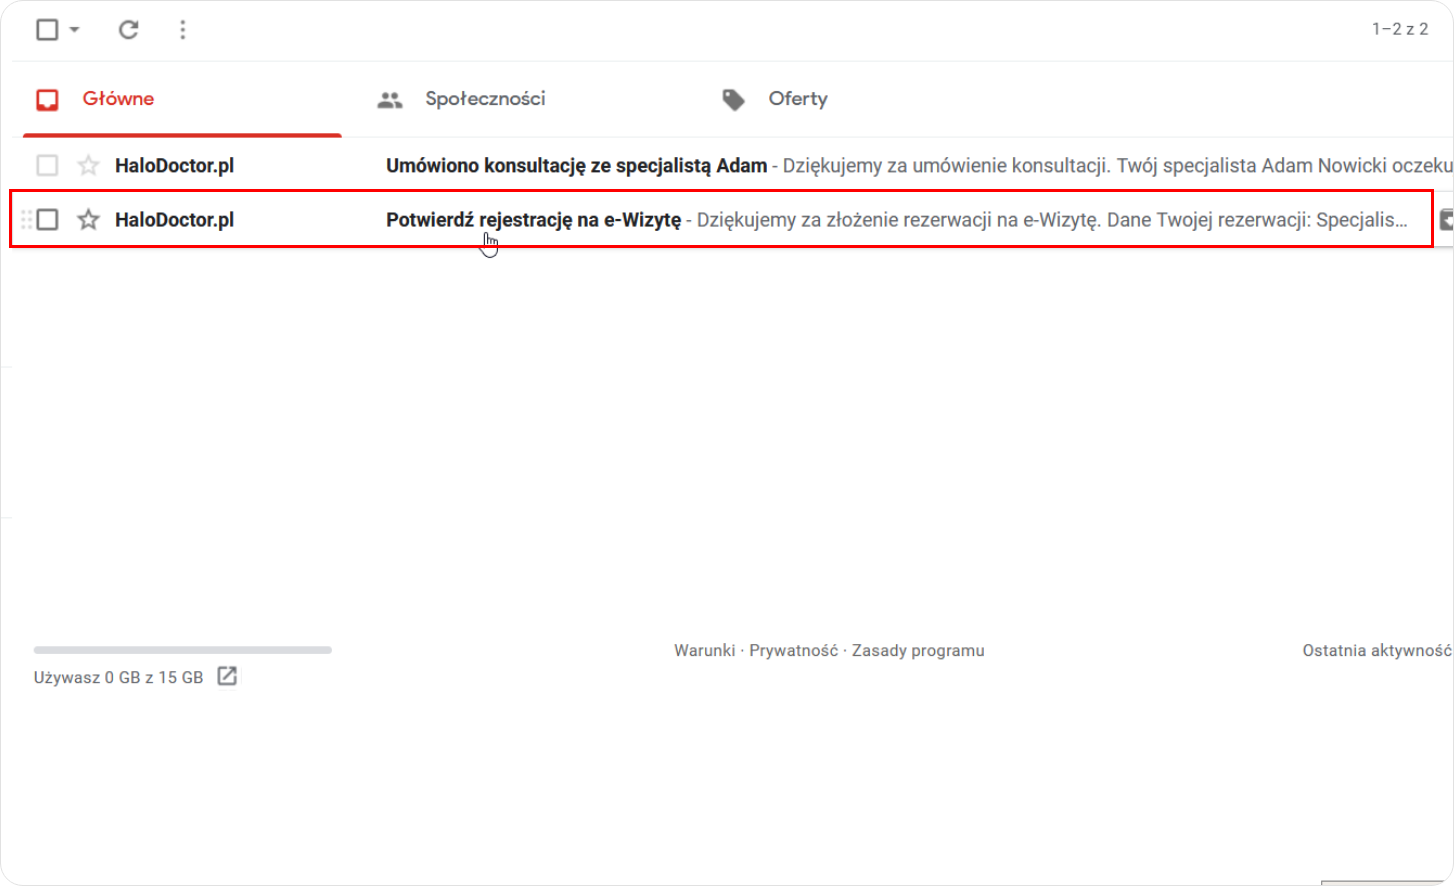
Task: Click the archive icon on Potwierdź rejestrację row
Action: click(x=1446, y=219)
